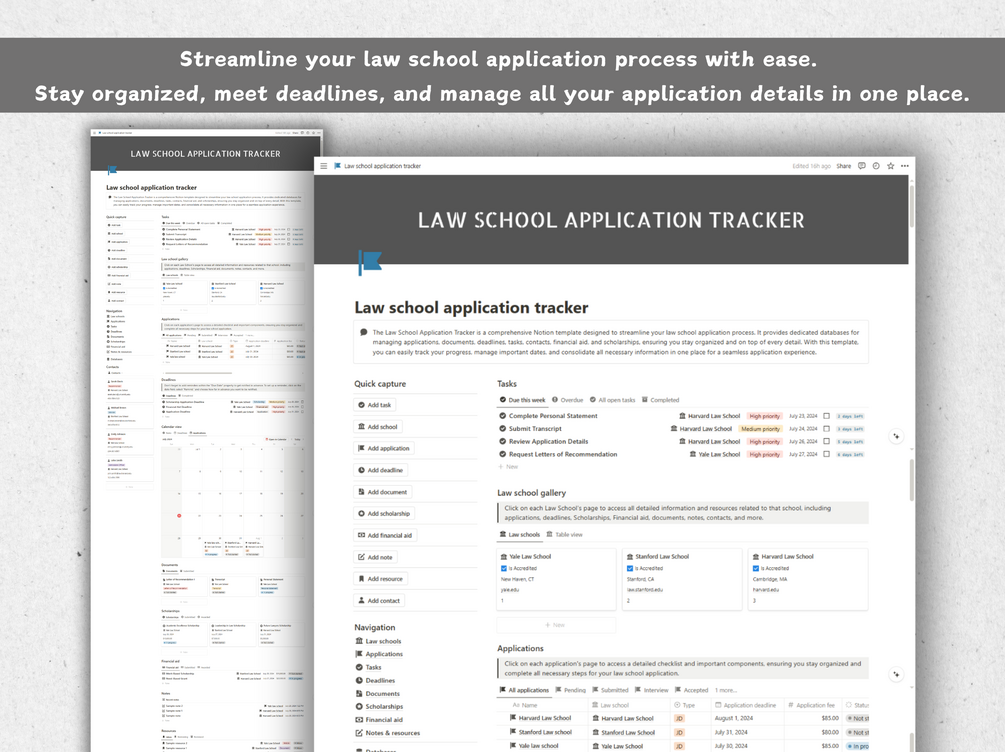The width and height of the screenshot is (1005, 752).
Task: Click Tasks check icon in Navigation list
Action: pyautogui.click(x=359, y=667)
